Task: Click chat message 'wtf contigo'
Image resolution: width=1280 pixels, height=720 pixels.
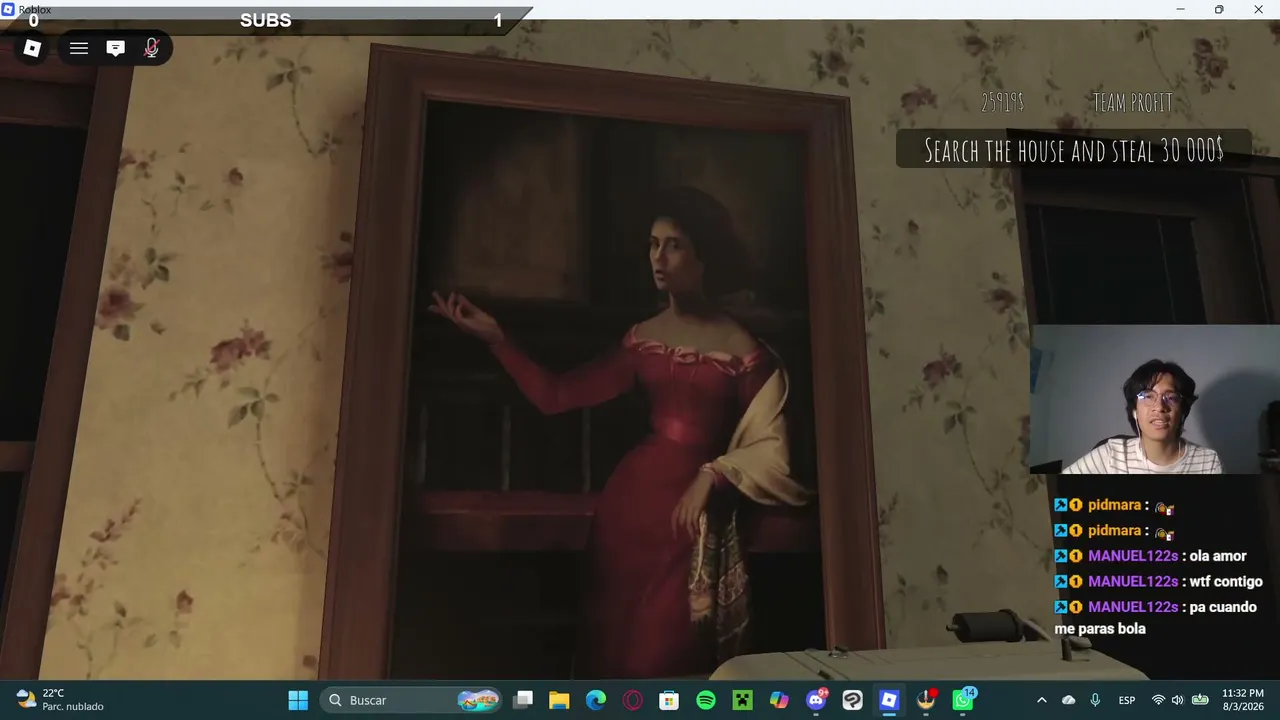Action: click(1226, 581)
